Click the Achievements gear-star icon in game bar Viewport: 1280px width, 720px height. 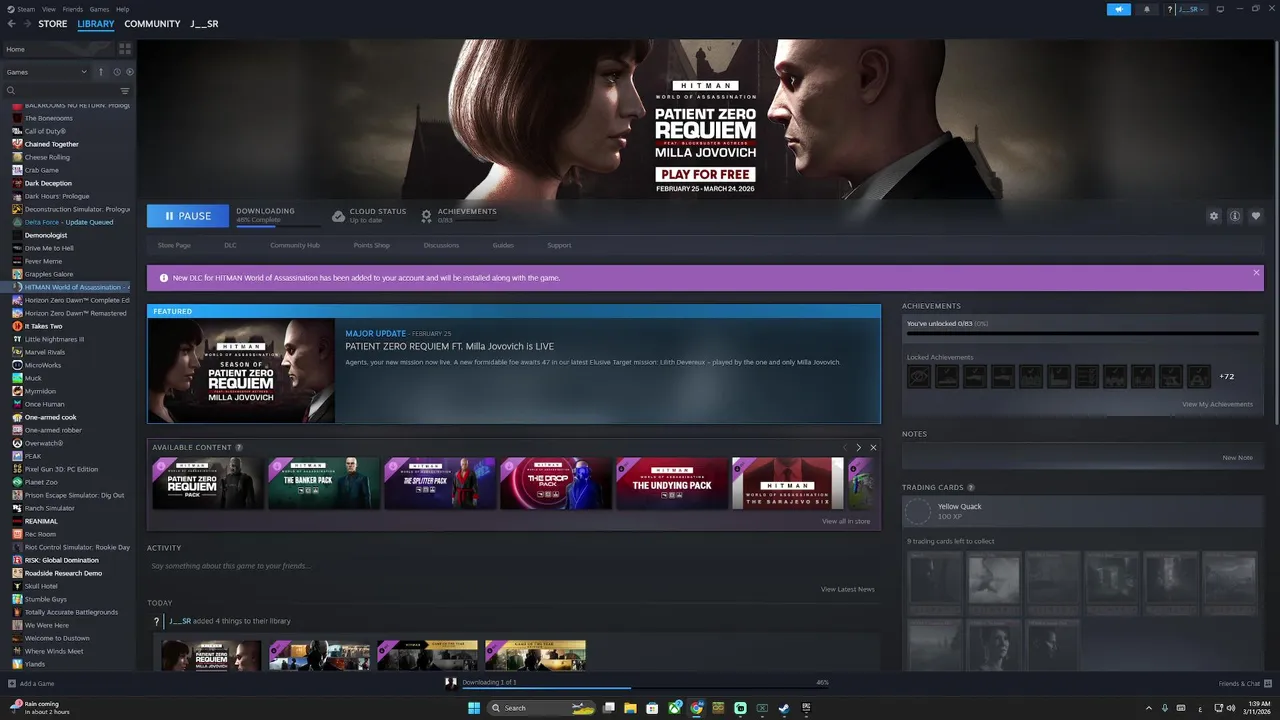(427, 215)
